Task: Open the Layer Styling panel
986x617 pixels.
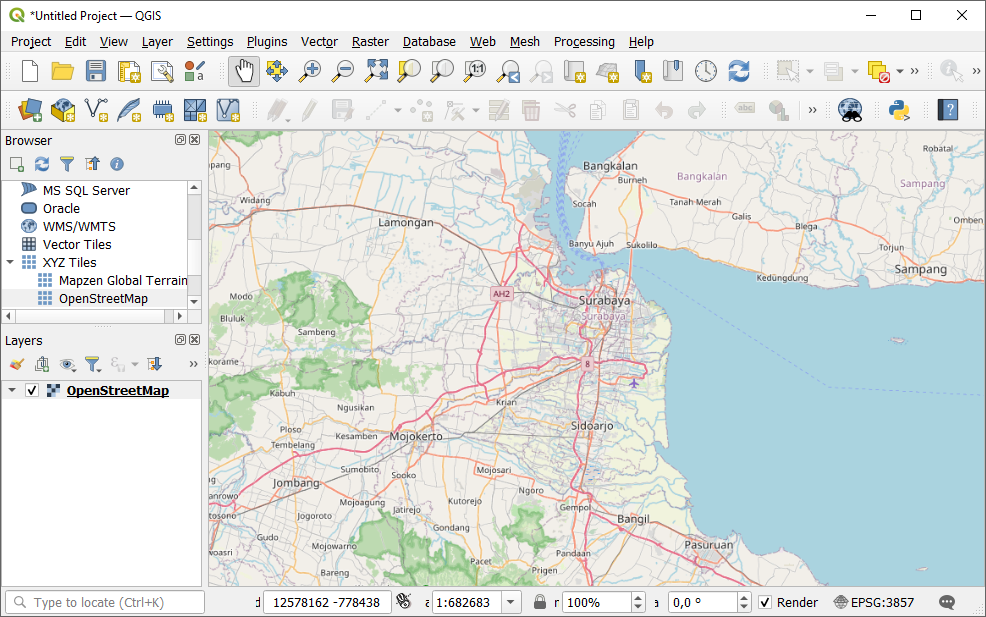Action: 15,364
